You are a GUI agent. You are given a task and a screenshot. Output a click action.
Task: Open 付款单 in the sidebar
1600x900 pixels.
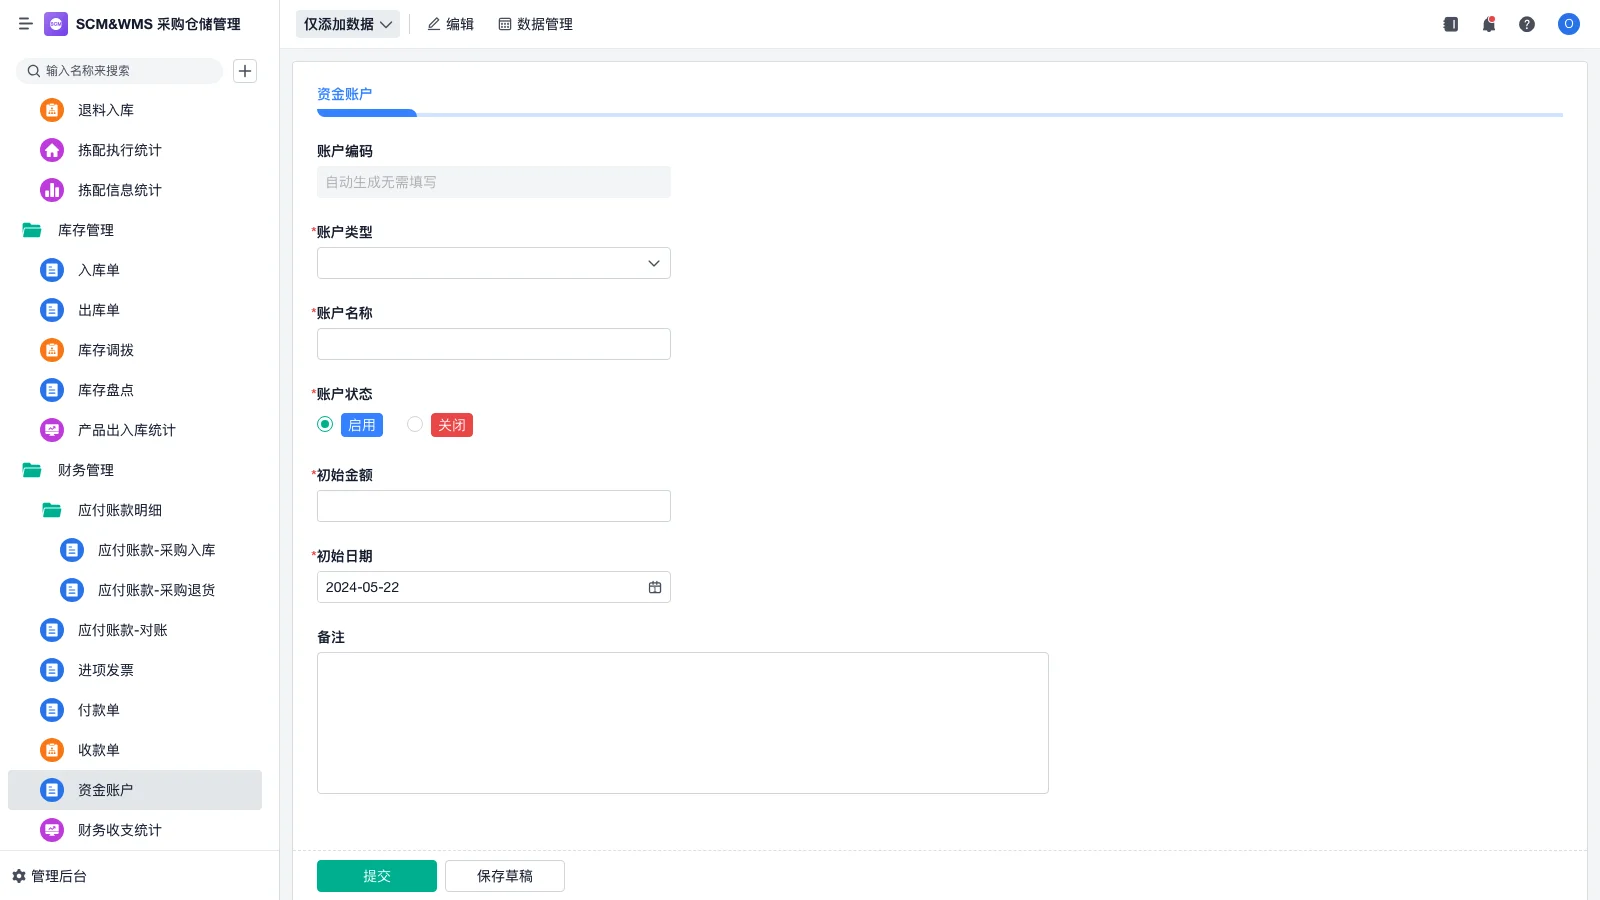135,710
